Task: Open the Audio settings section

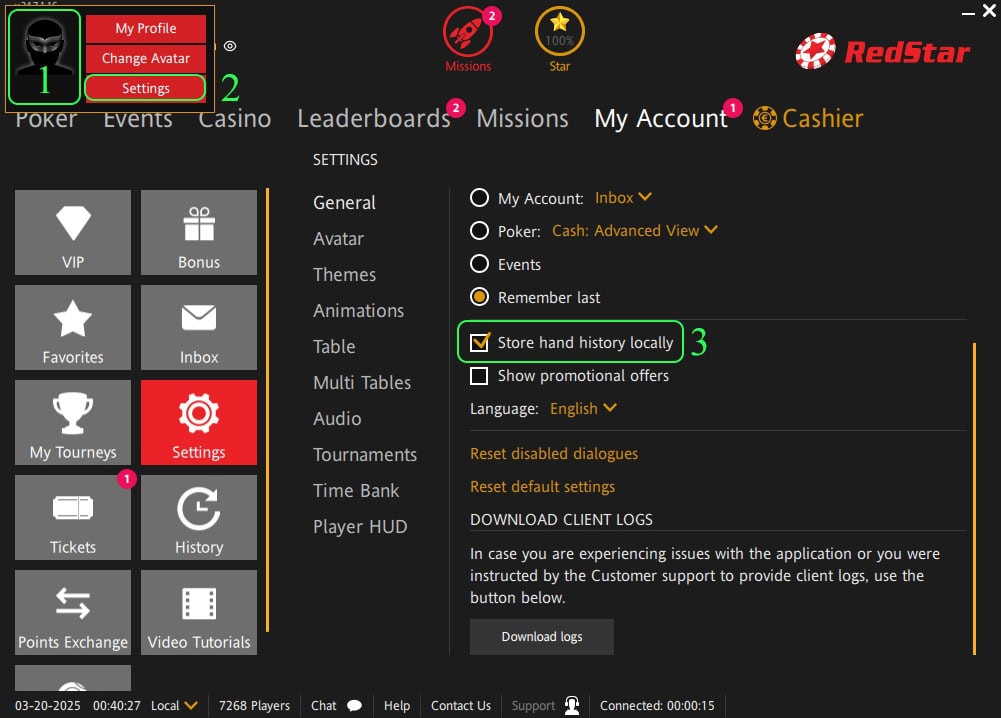Action: click(x=337, y=419)
